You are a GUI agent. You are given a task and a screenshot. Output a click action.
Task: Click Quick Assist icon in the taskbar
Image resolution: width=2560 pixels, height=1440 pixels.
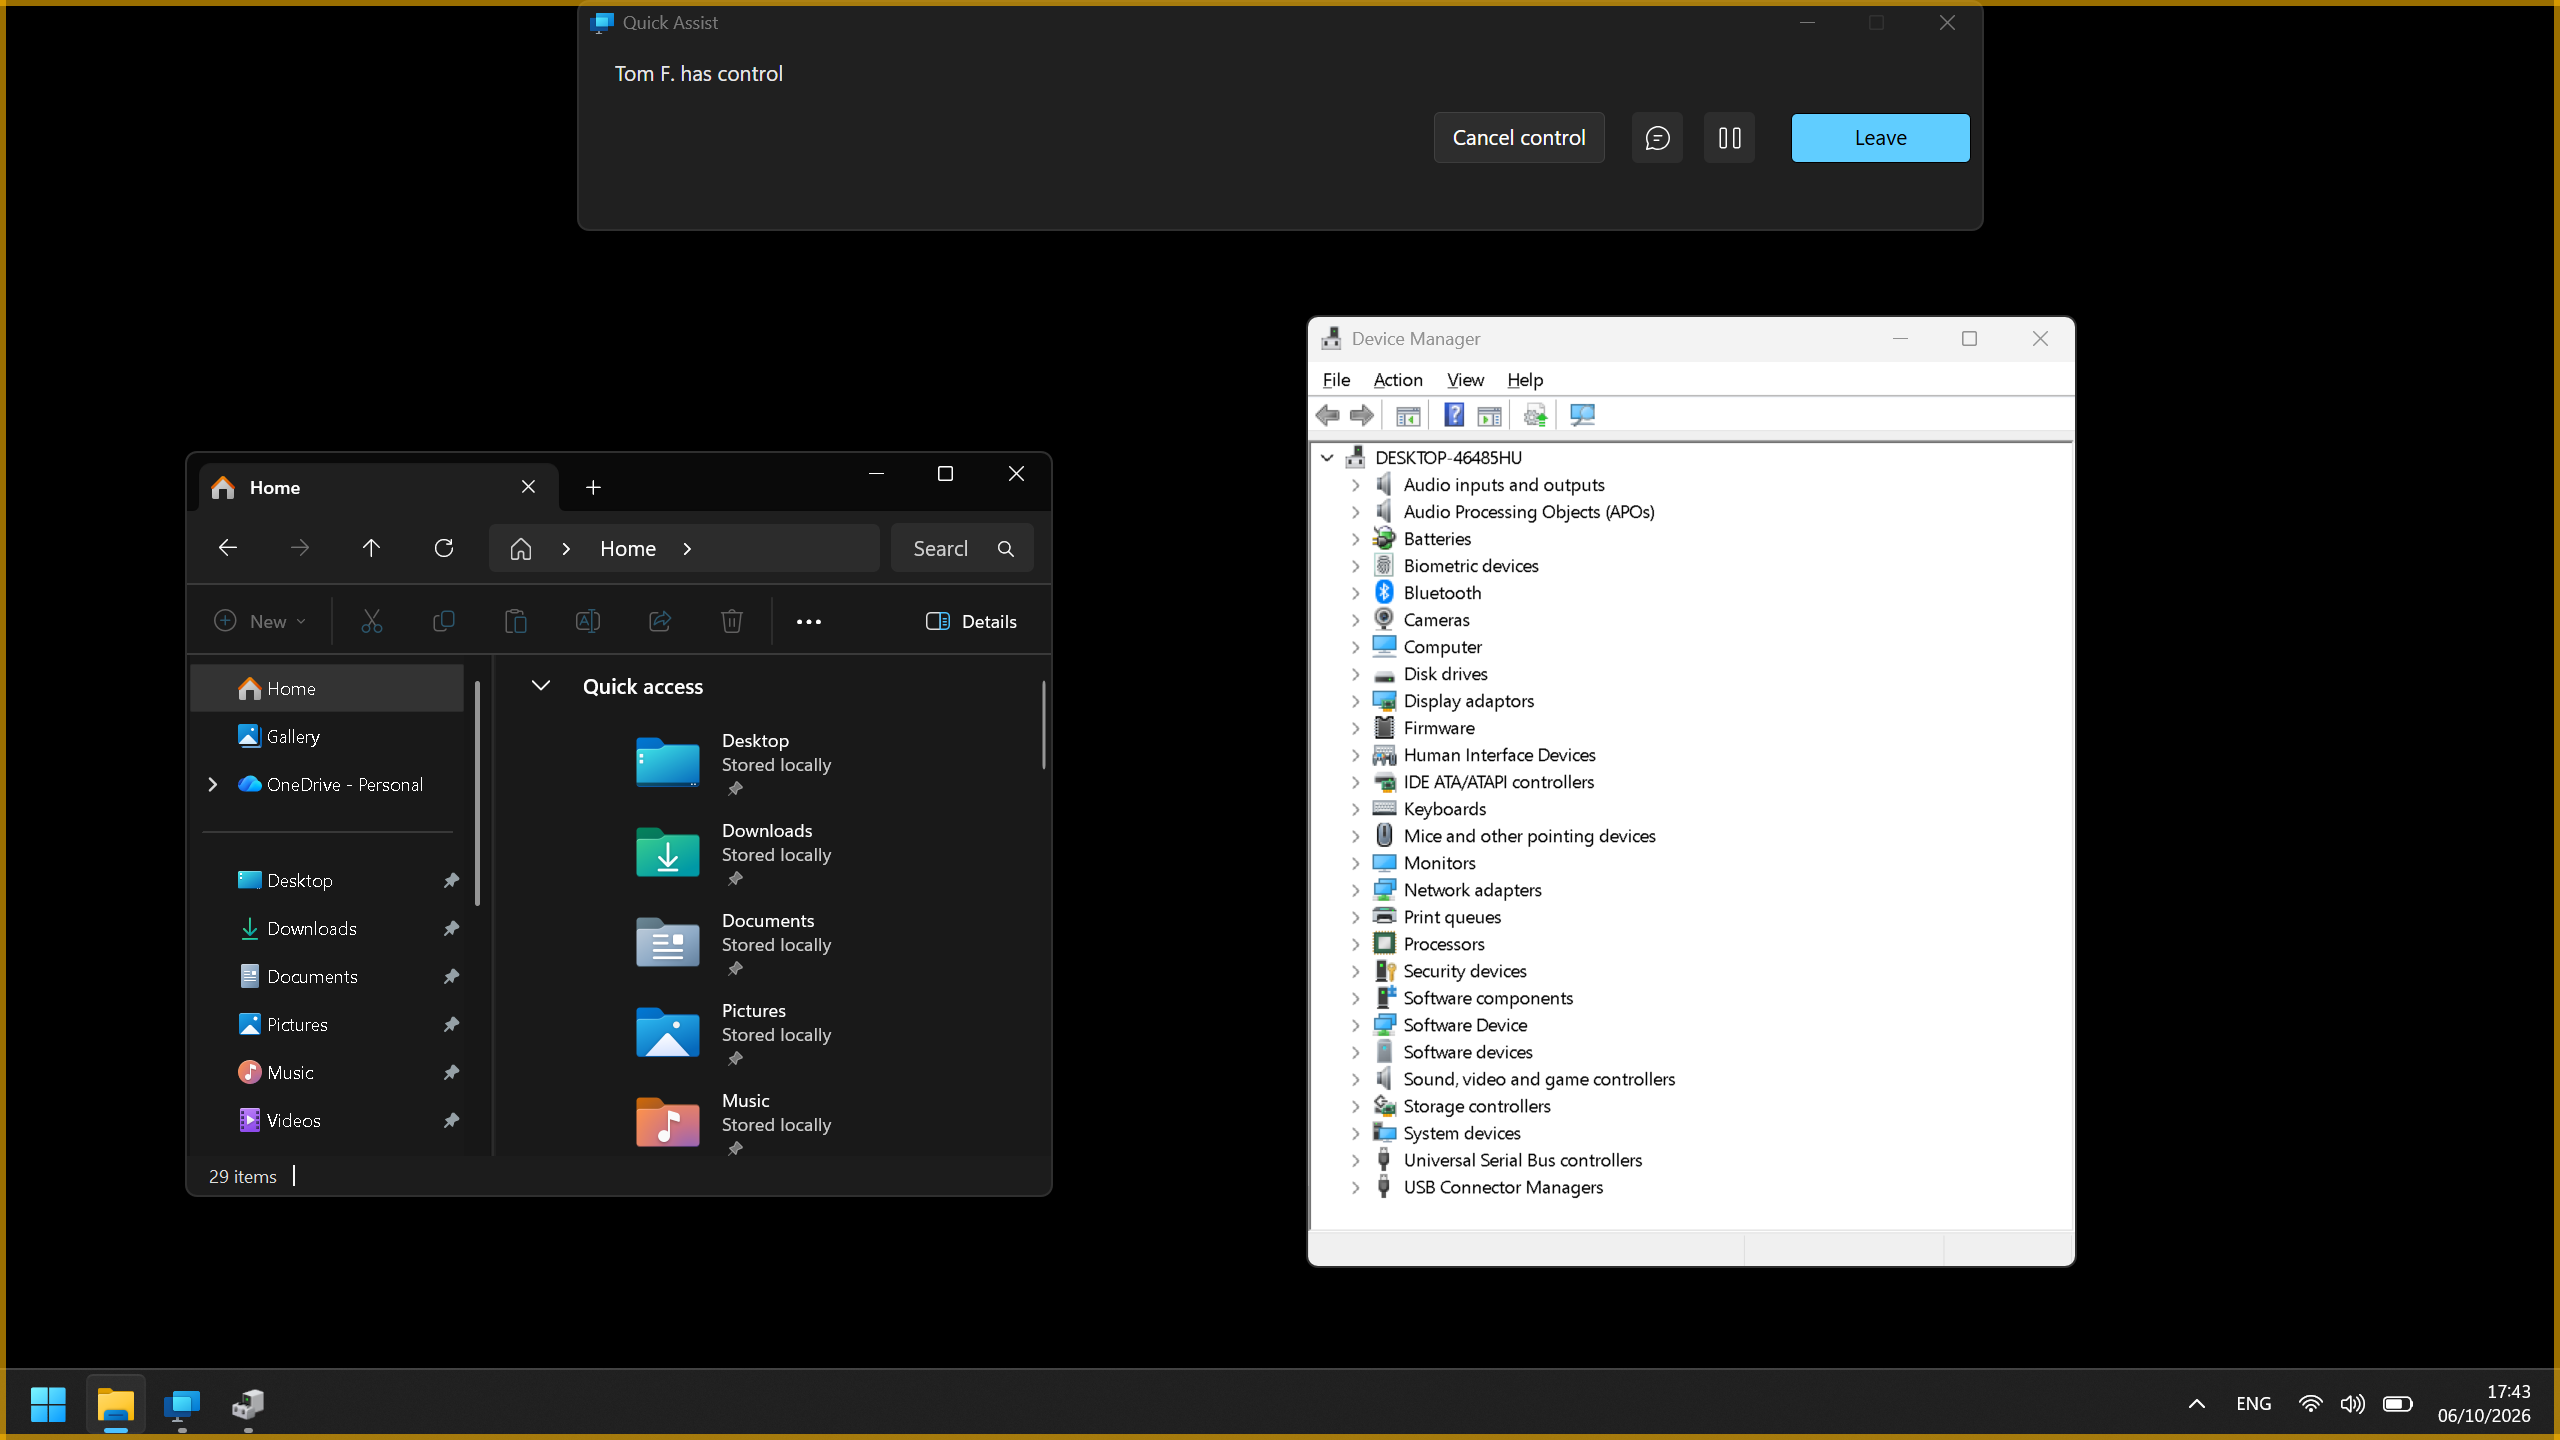pyautogui.click(x=181, y=1404)
